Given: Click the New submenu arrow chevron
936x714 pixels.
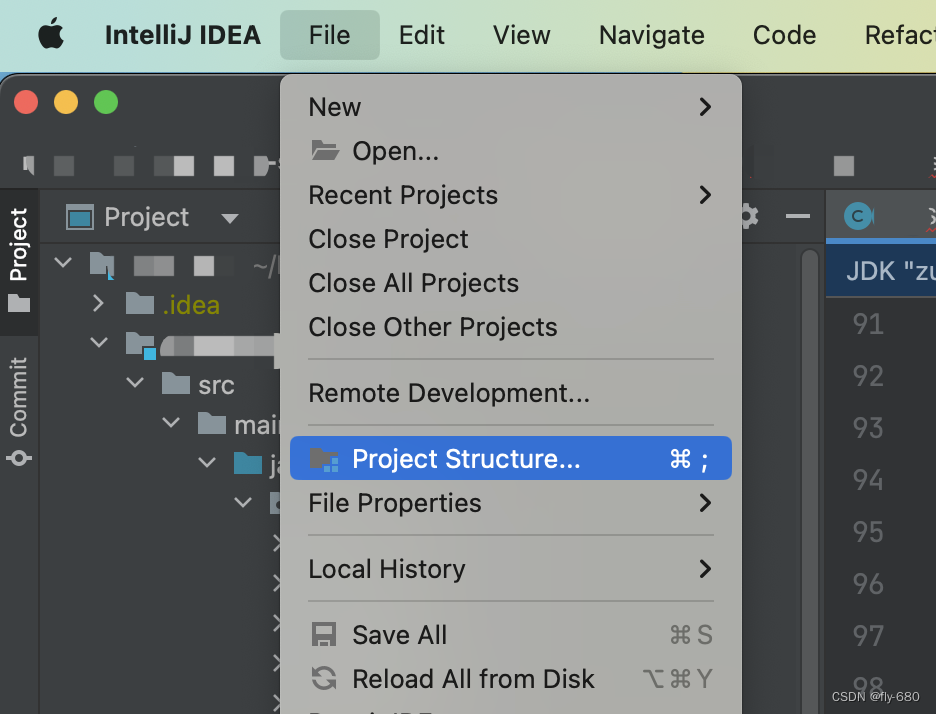Looking at the screenshot, I should [x=705, y=107].
